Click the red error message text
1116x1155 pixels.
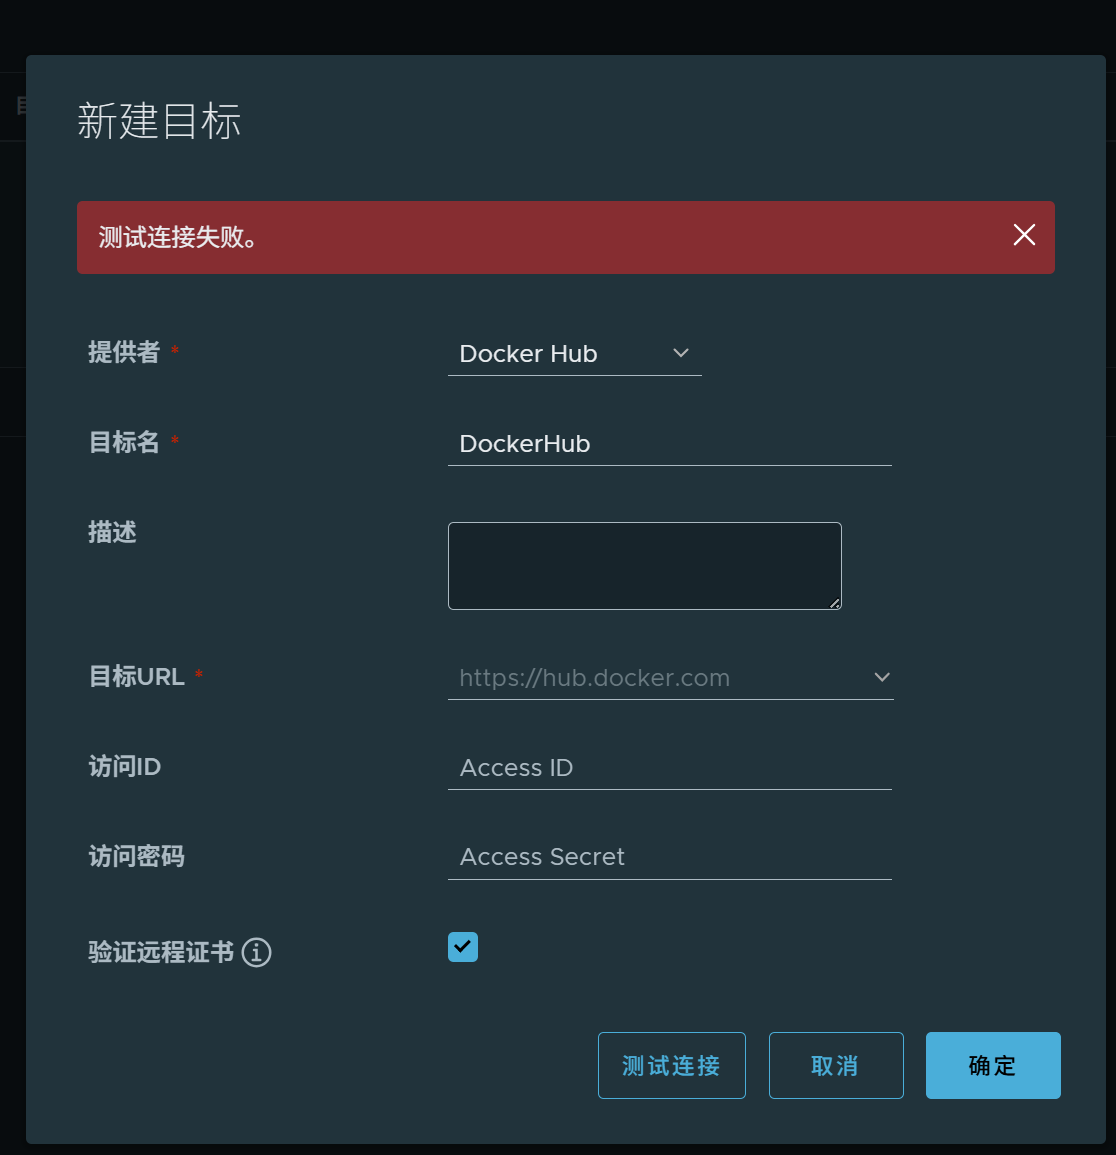point(178,238)
